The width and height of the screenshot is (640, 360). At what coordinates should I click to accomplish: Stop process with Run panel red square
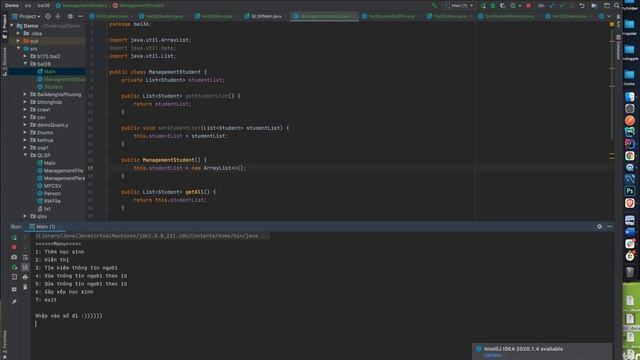14,247
